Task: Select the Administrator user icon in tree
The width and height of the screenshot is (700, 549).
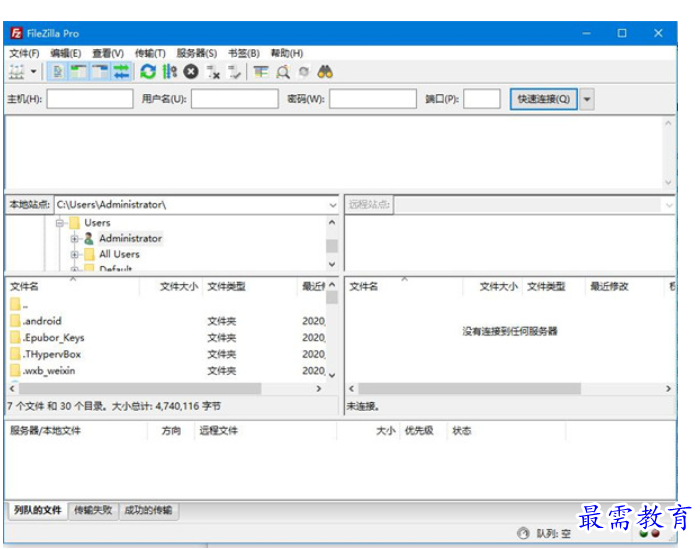Action: [89, 238]
